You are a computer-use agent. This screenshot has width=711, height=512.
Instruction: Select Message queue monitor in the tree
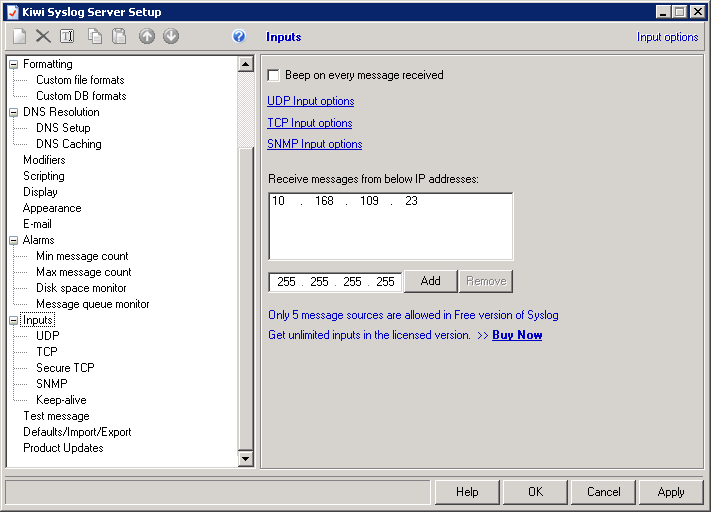pos(93,304)
